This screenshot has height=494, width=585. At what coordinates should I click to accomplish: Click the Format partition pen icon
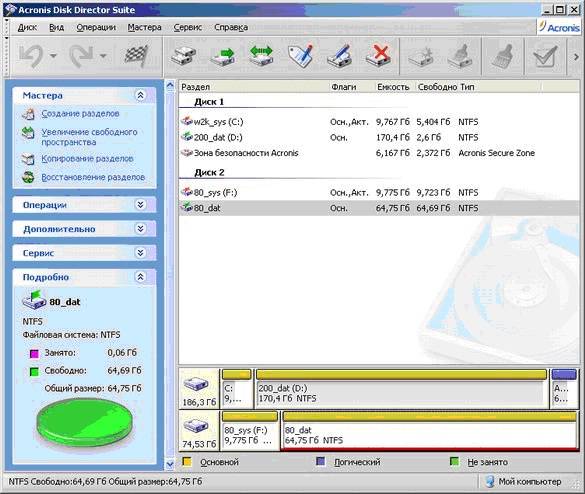click(x=339, y=56)
